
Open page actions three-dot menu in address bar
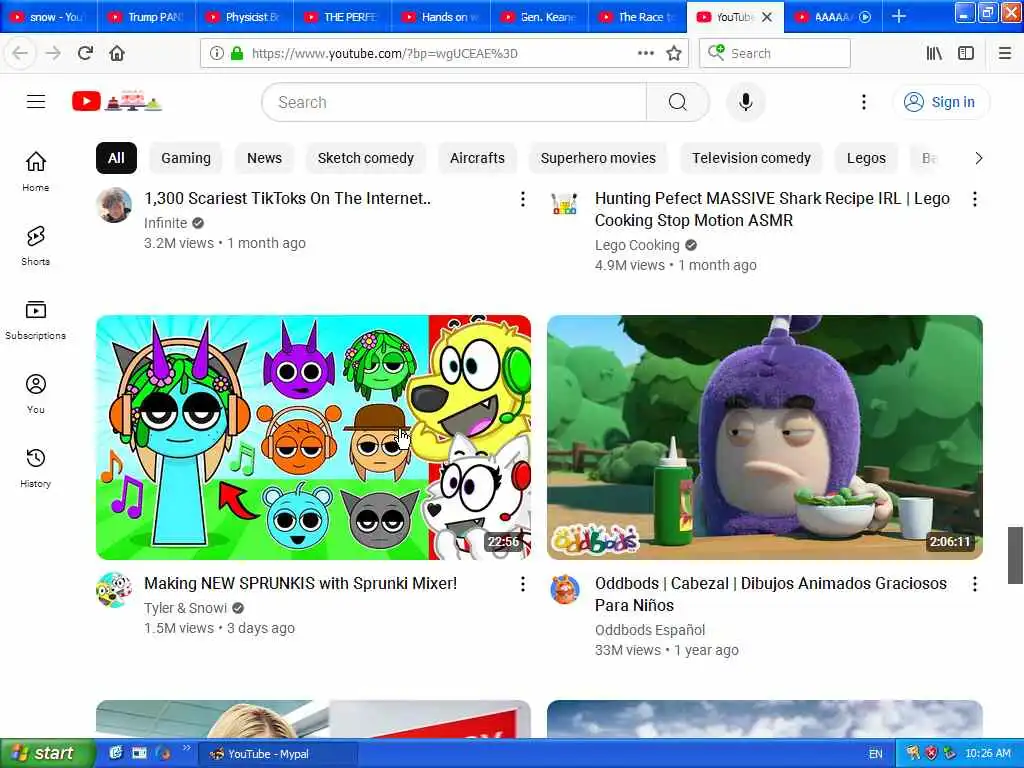pos(645,53)
